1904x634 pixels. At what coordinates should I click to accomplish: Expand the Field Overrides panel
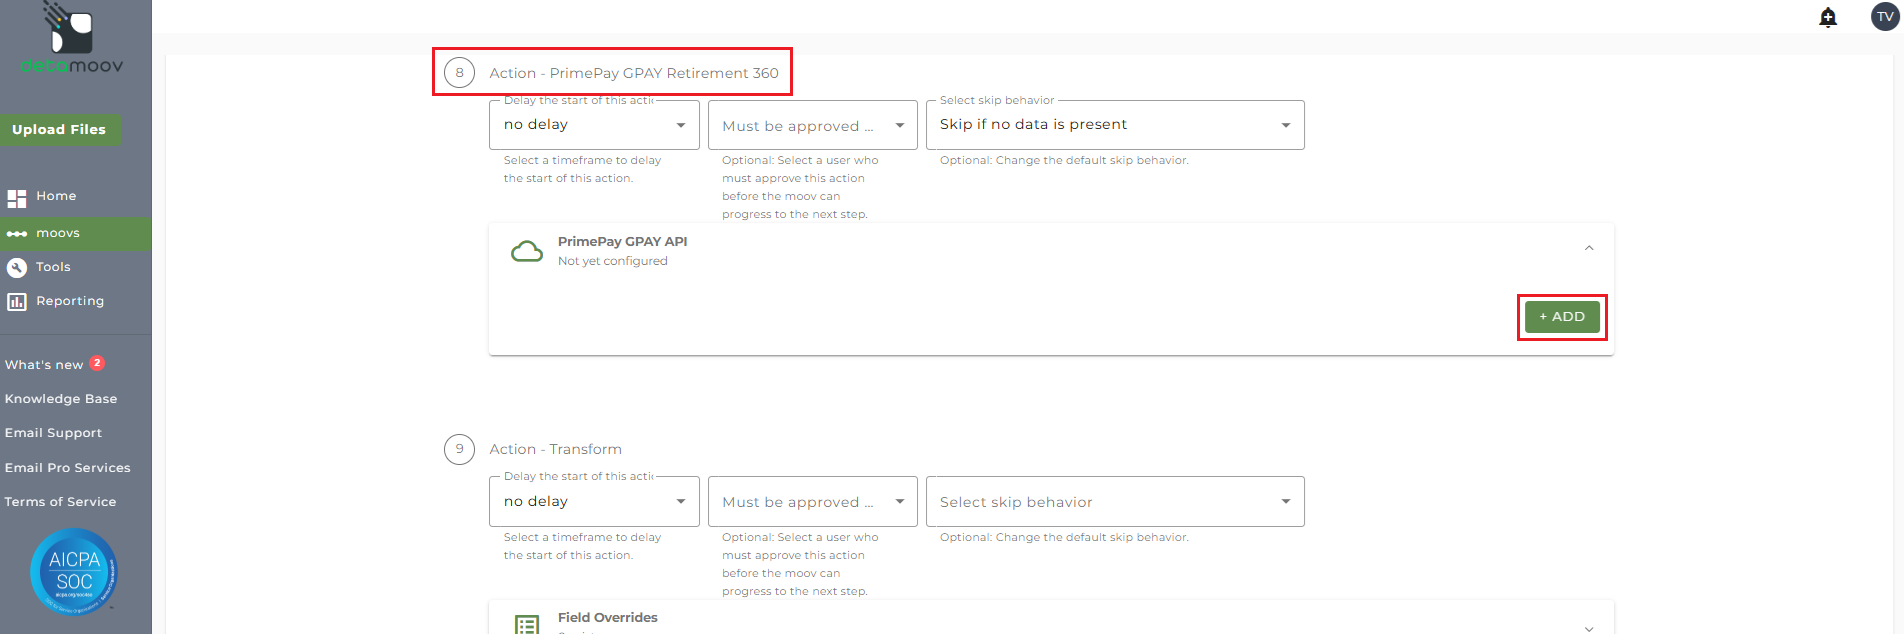pos(1589,627)
